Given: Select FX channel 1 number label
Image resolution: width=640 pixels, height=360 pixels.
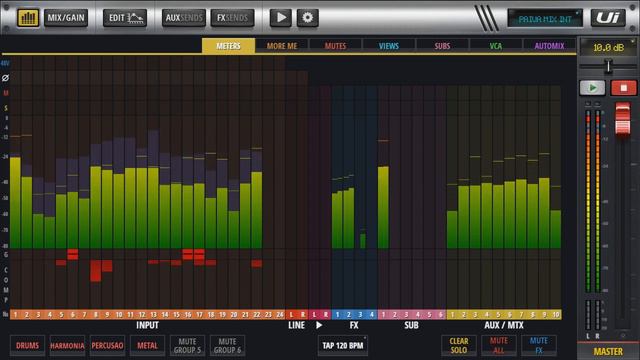Looking at the screenshot, I should [337, 314].
